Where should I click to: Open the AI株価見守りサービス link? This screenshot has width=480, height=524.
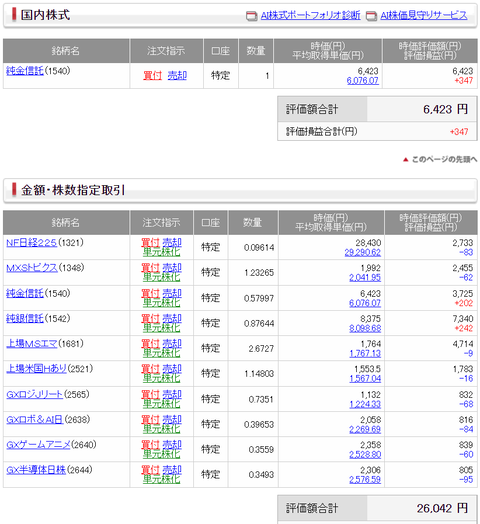[x=424, y=15]
